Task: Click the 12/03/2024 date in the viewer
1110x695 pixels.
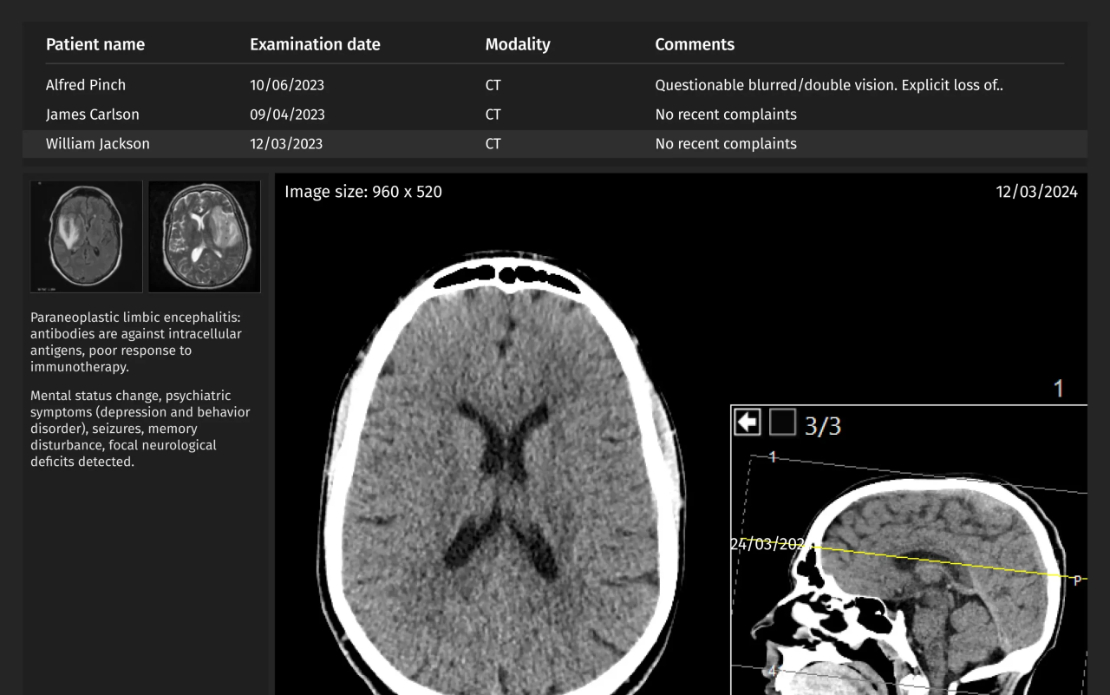Action: point(1036,192)
